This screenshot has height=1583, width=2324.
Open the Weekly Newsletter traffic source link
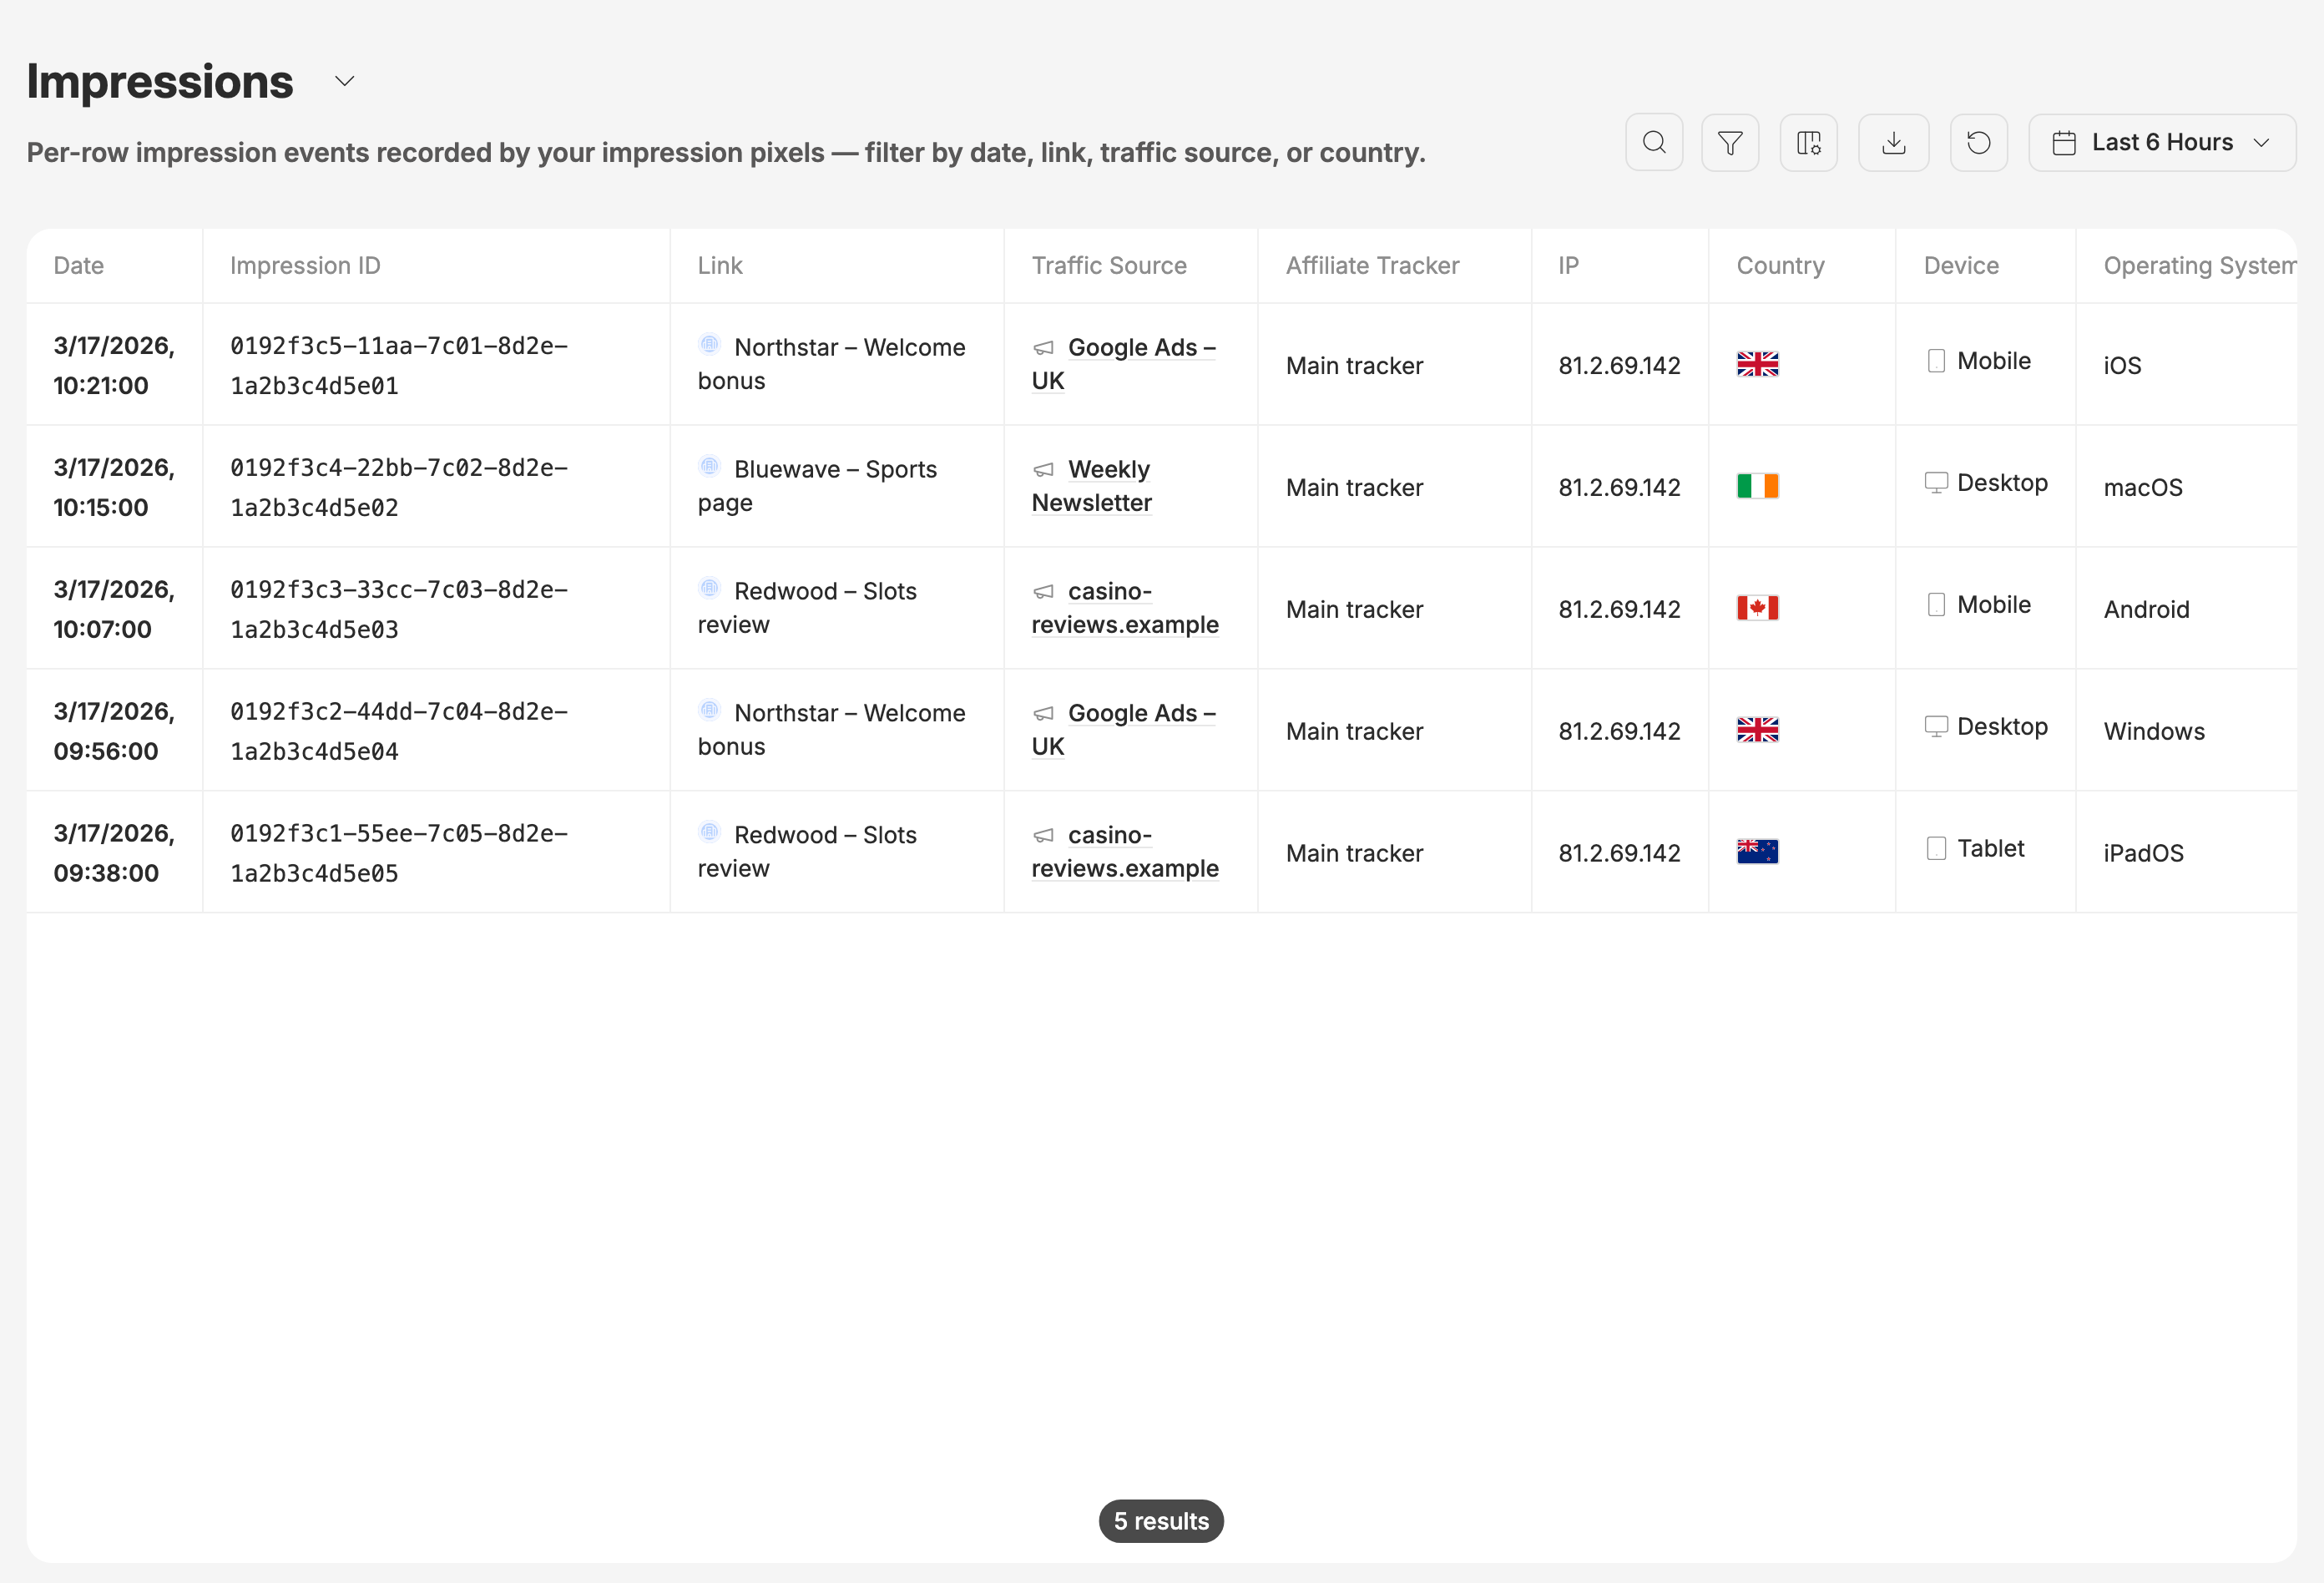(x=1092, y=486)
